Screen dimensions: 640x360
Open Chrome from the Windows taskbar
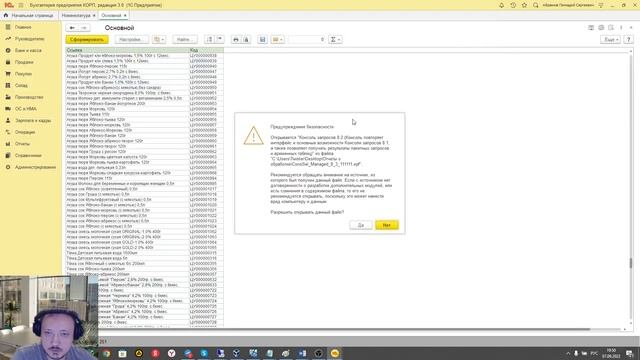coord(107,353)
